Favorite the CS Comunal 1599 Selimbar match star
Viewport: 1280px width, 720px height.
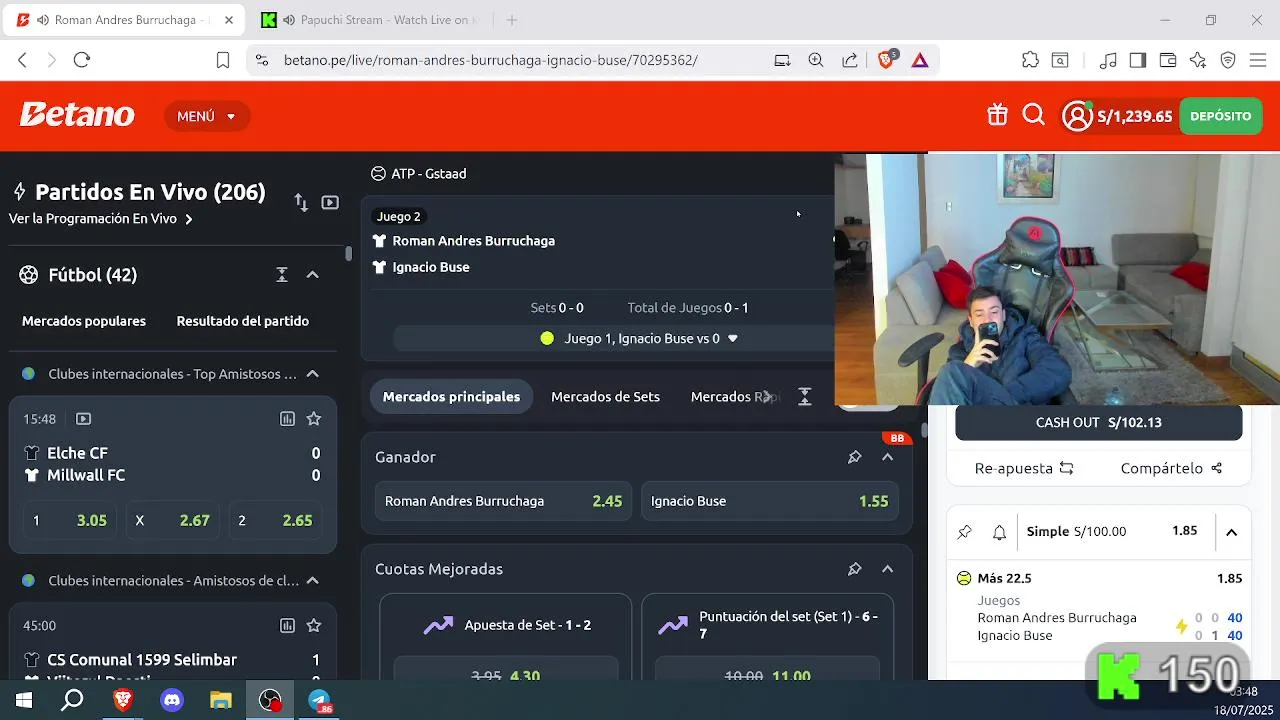pyautogui.click(x=314, y=626)
